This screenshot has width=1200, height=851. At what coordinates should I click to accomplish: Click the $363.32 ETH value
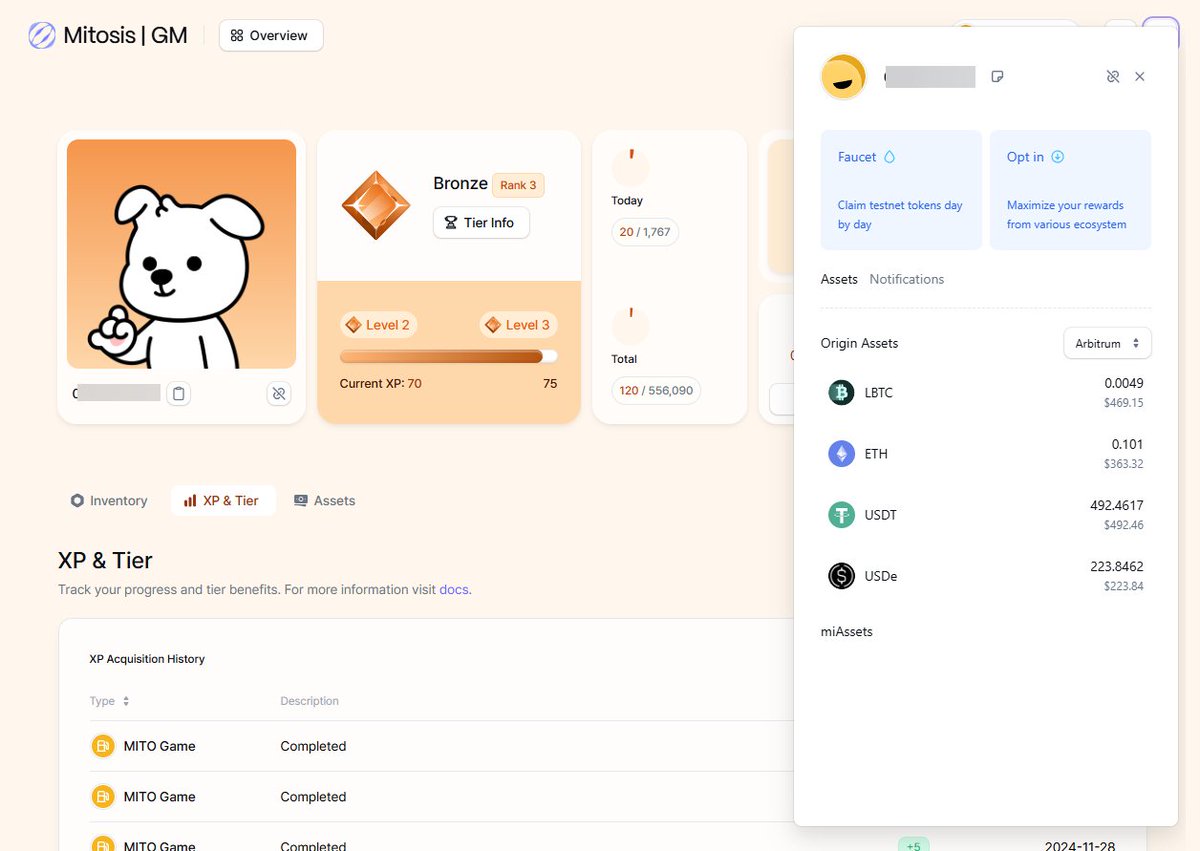pos(1124,464)
